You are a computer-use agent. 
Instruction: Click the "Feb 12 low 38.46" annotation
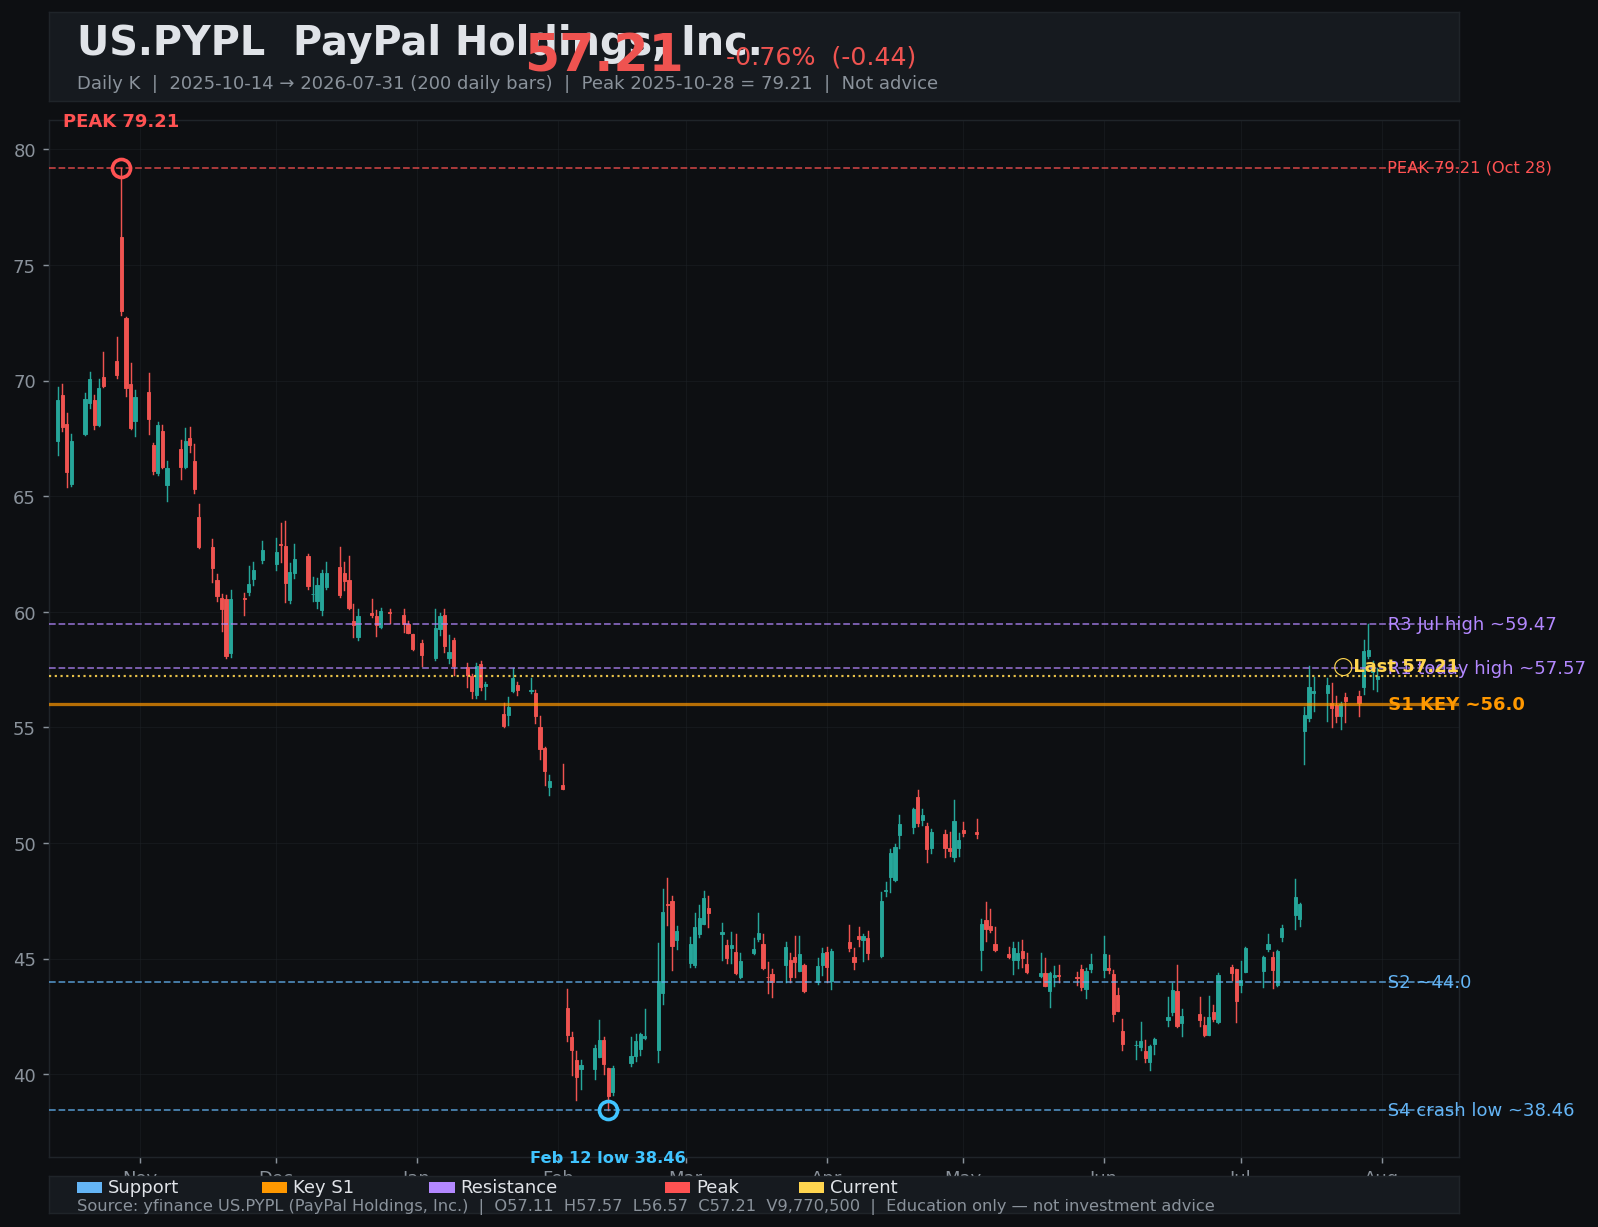608,1158
